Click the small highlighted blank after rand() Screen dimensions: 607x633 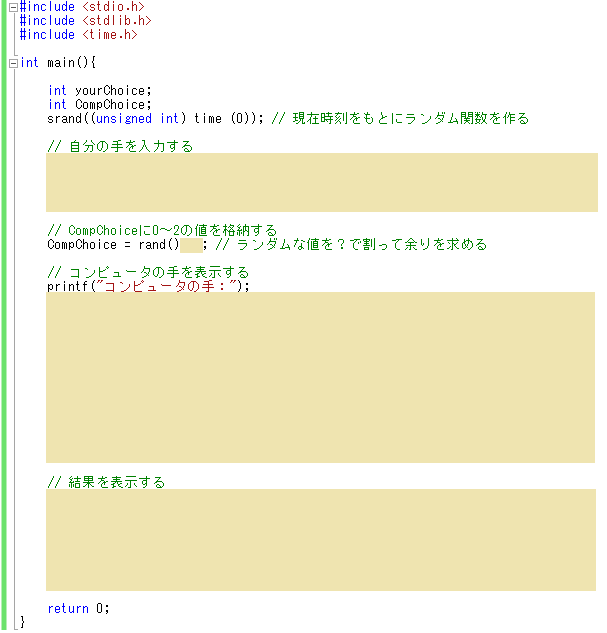190,244
